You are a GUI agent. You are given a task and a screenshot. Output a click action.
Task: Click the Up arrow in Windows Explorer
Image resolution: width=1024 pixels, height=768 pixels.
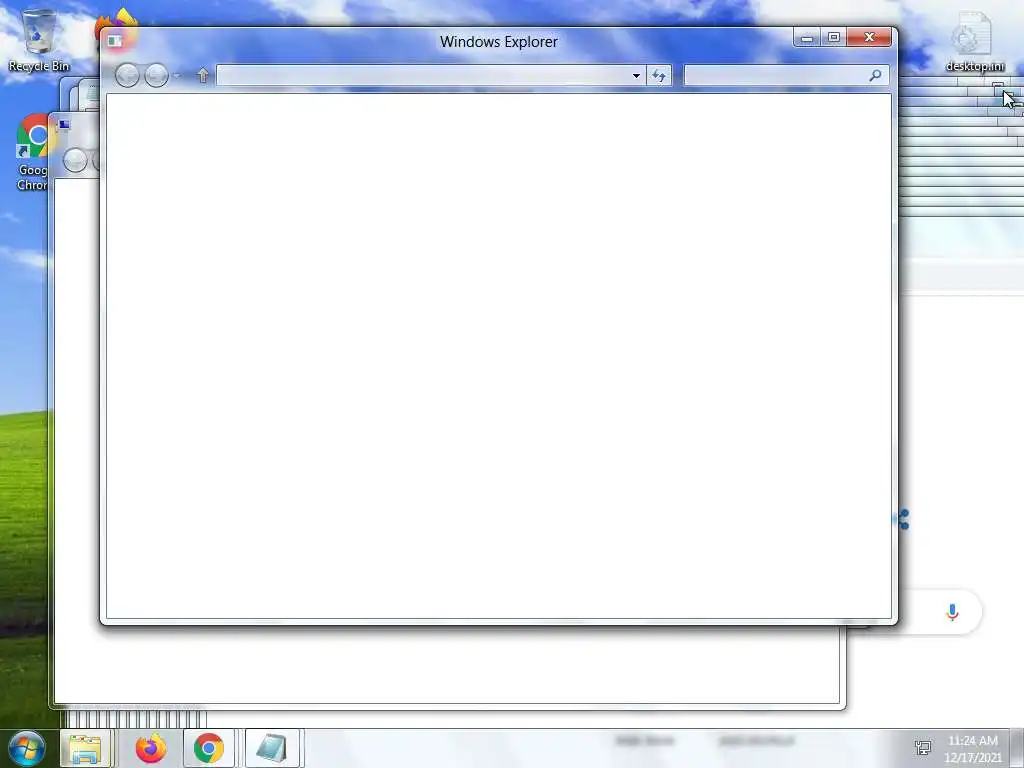point(202,76)
